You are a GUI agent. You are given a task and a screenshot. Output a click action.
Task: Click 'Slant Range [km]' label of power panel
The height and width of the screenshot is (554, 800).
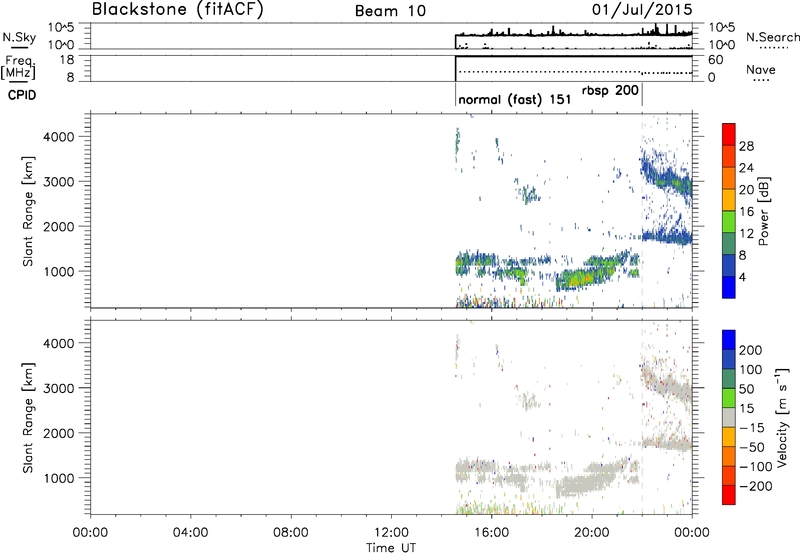28,211
